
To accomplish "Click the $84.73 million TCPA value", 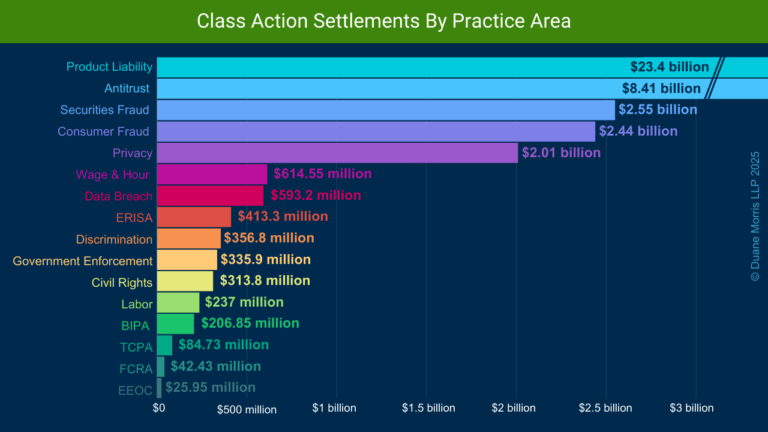I will pos(224,345).
